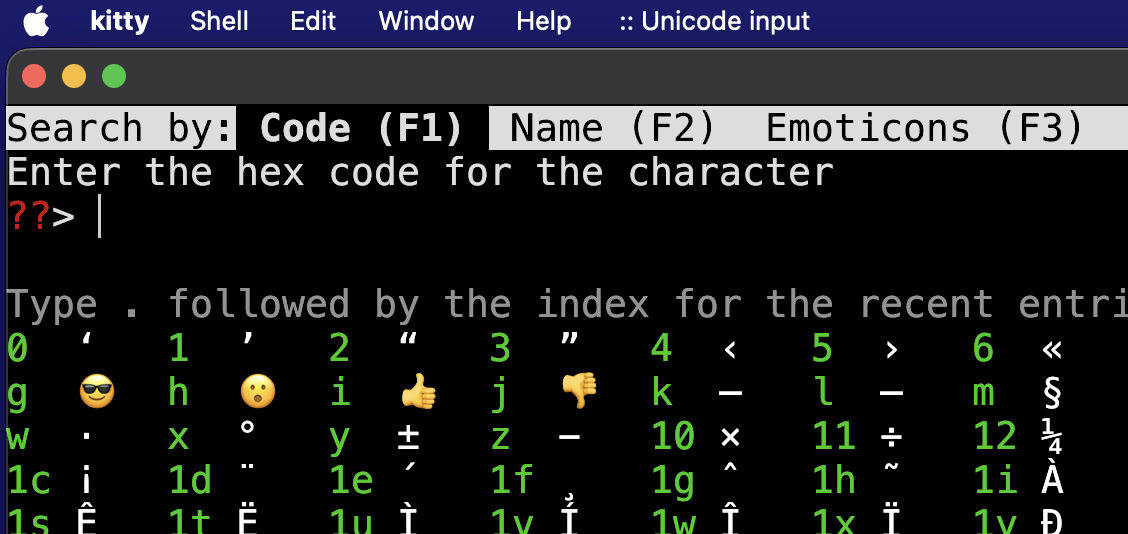Image resolution: width=1128 pixels, height=534 pixels.
Task: Click the circumflex ˆ in entry 1g
Action: 730,467
